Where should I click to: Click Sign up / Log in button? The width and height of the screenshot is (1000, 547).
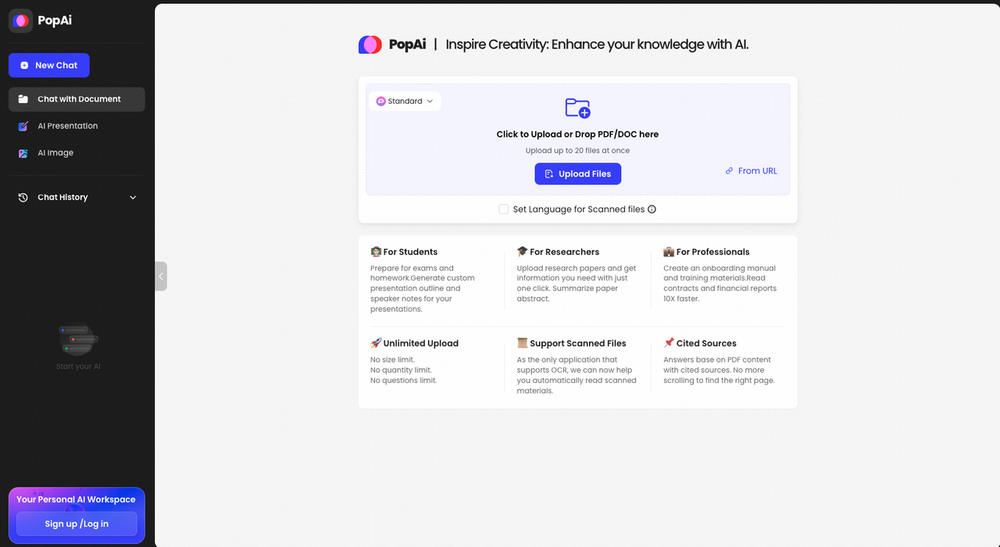tap(77, 523)
